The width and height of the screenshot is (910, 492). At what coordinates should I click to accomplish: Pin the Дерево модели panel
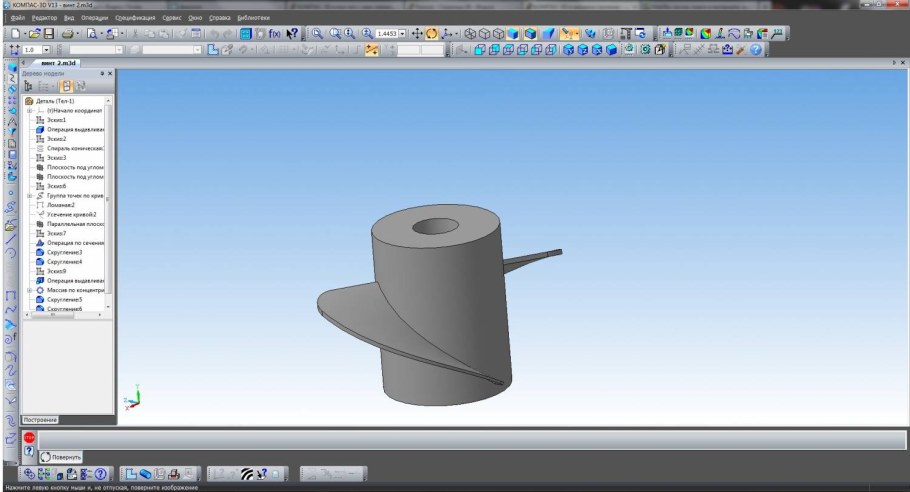[102, 74]
